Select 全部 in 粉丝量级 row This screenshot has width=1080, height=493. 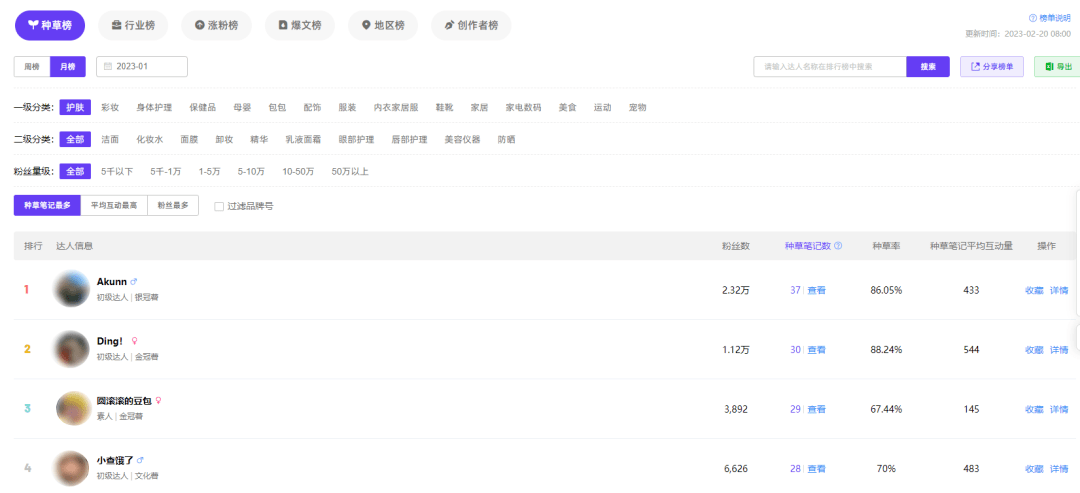(75, 171)
